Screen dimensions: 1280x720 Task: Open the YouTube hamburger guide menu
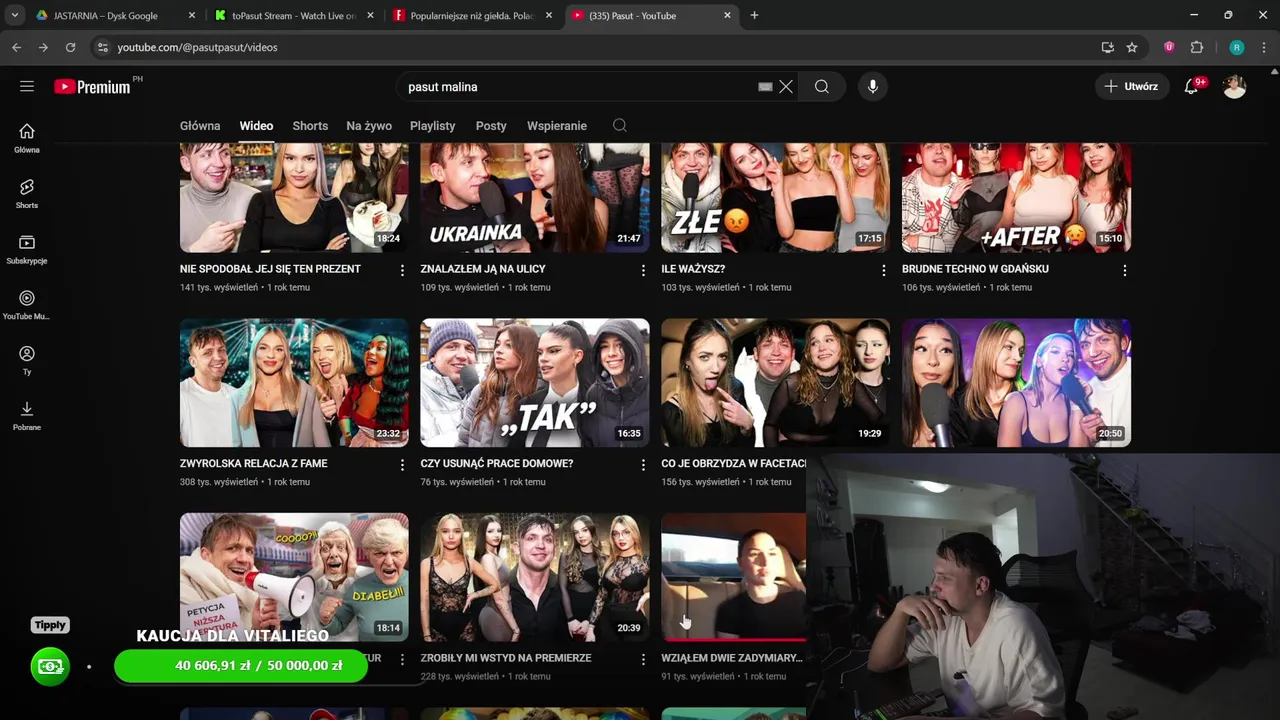pos(27,87)
